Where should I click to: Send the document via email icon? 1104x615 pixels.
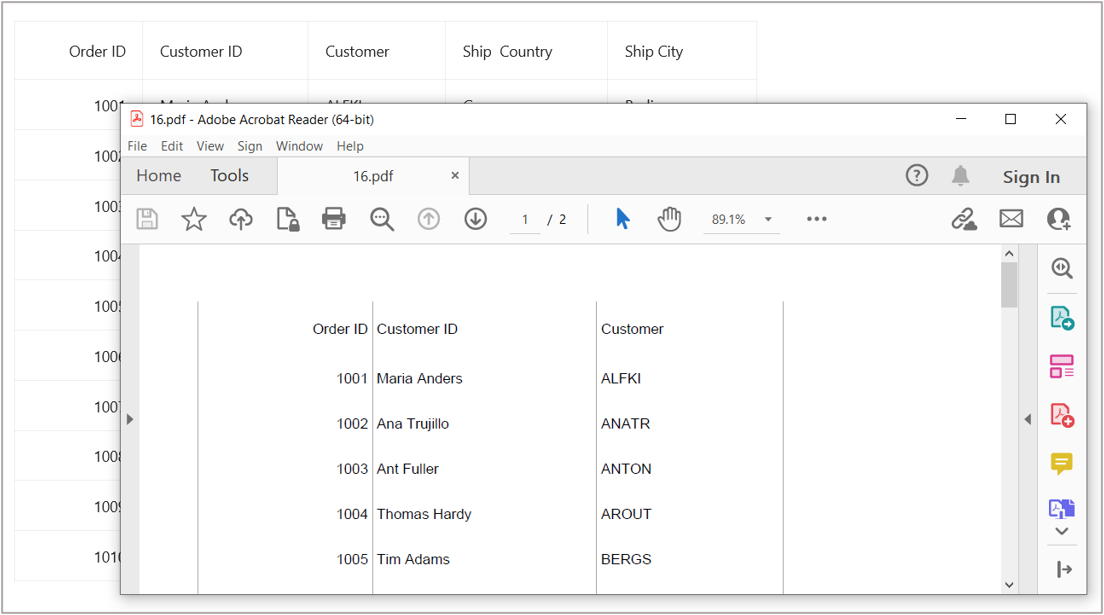coord(1011,218)
